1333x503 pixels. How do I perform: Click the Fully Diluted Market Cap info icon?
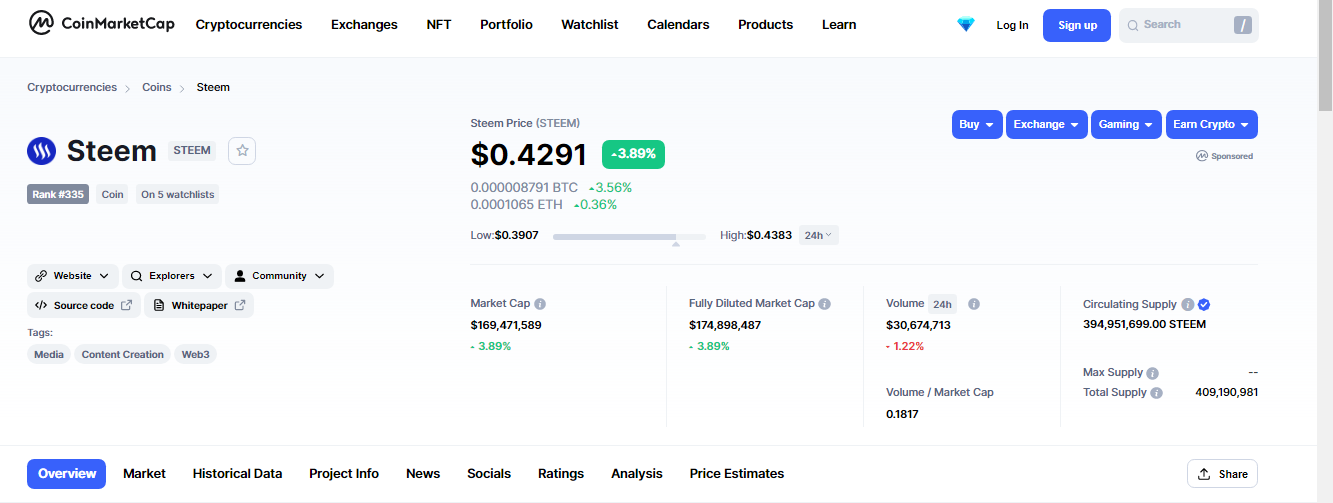click(x=825, y=303)
